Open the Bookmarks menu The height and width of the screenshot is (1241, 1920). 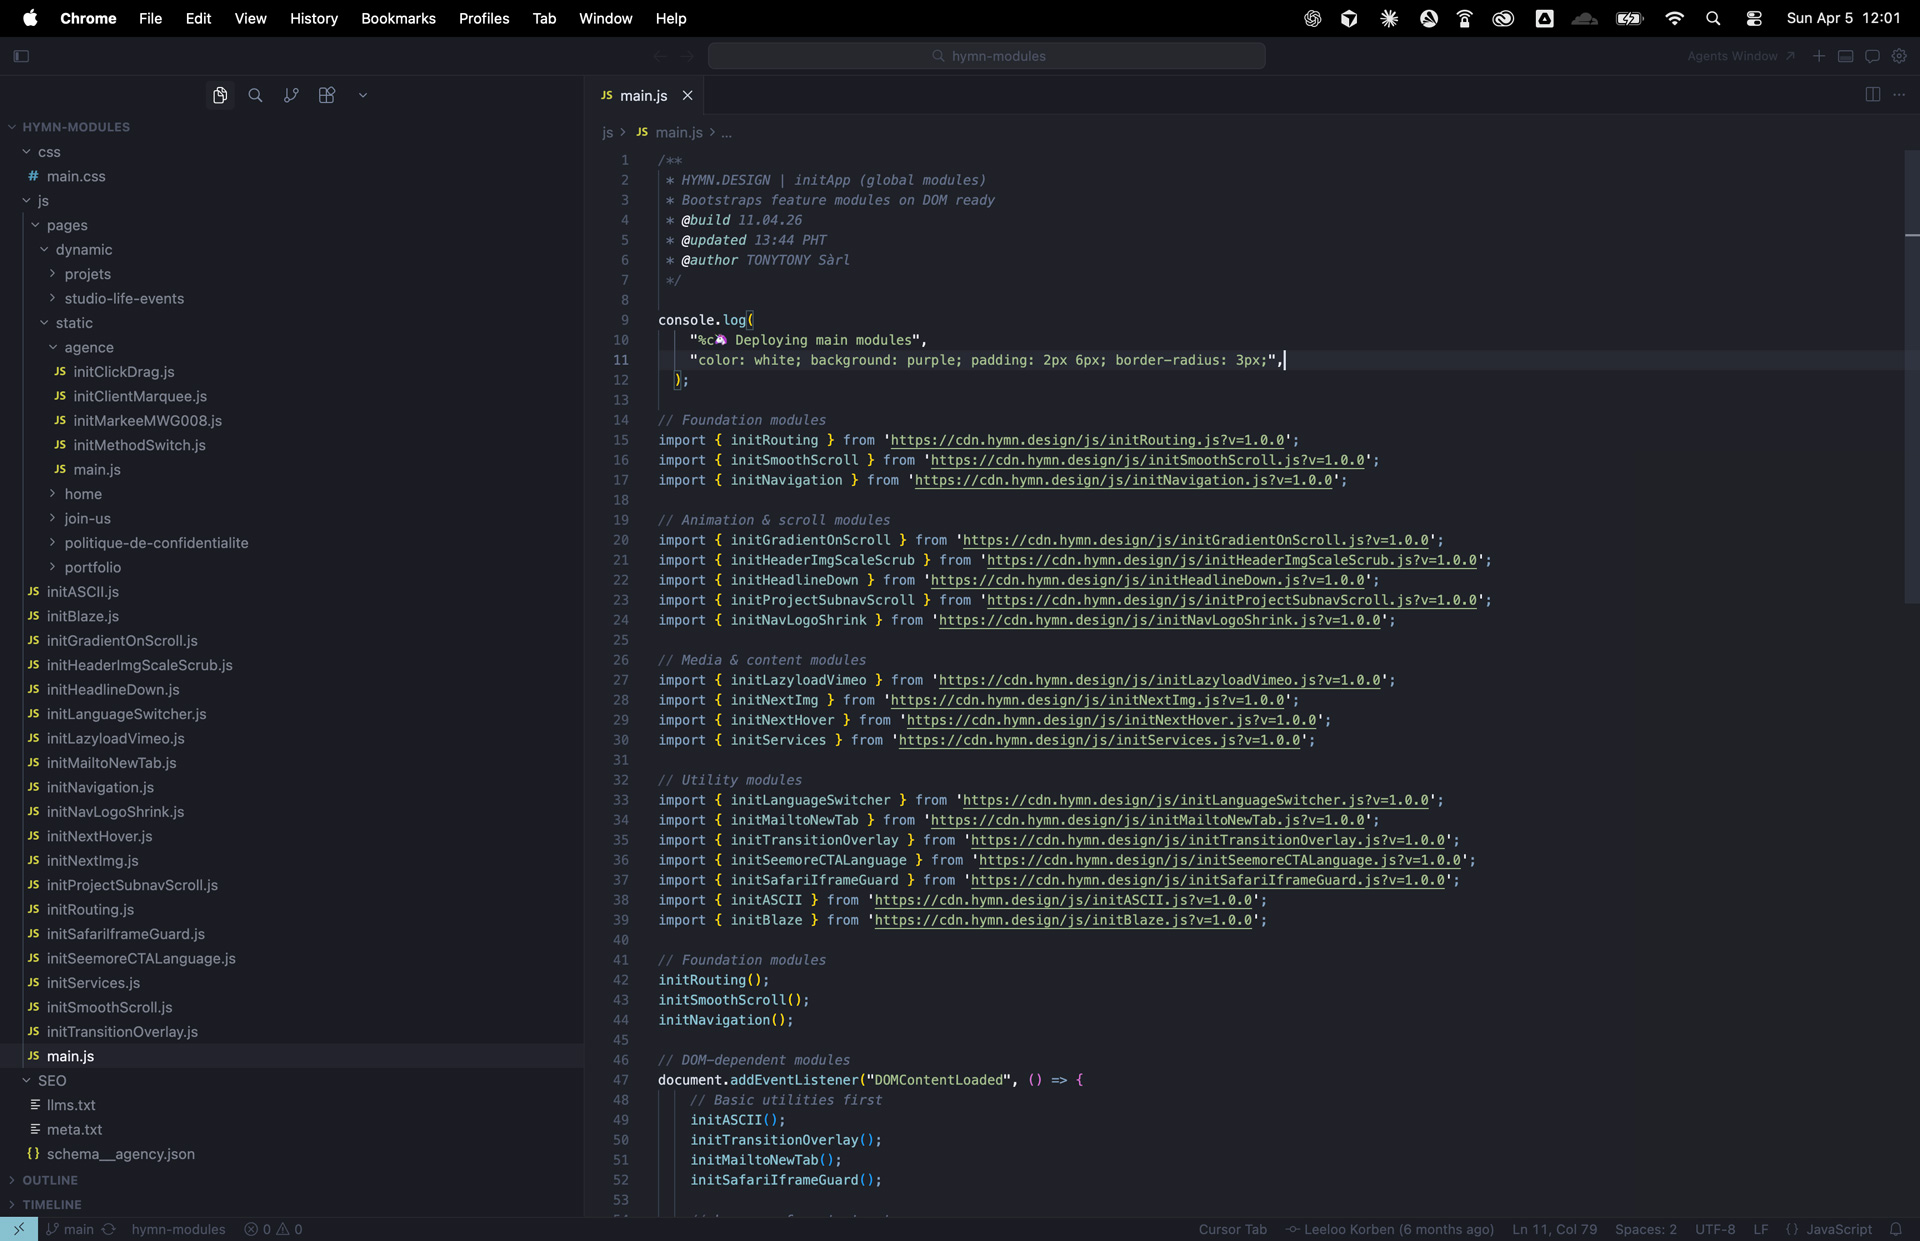[398, 18]
